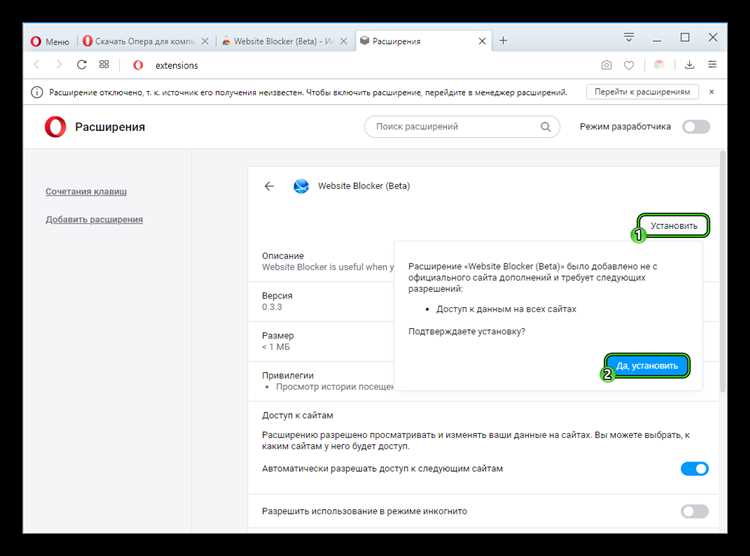Take a snapshot with camera icon

607,65
